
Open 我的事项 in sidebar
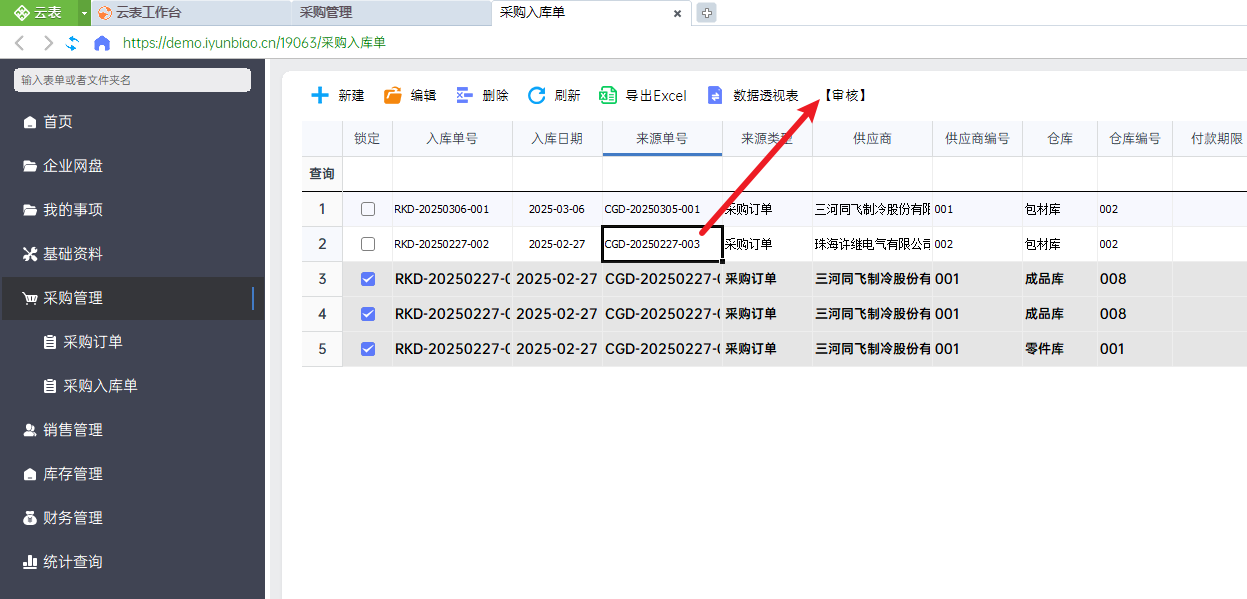[x=132, y=210]
